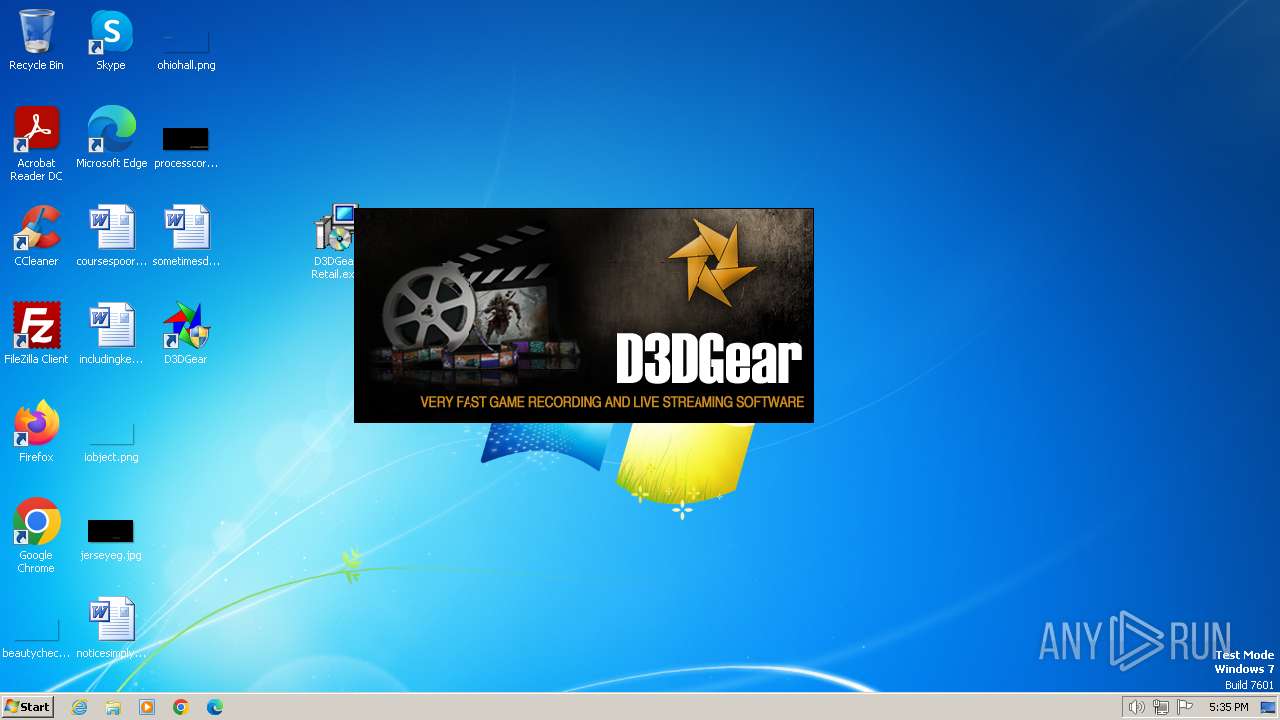
Task: Select the D3DGear desktop shortcut
Action: point(186,334)
